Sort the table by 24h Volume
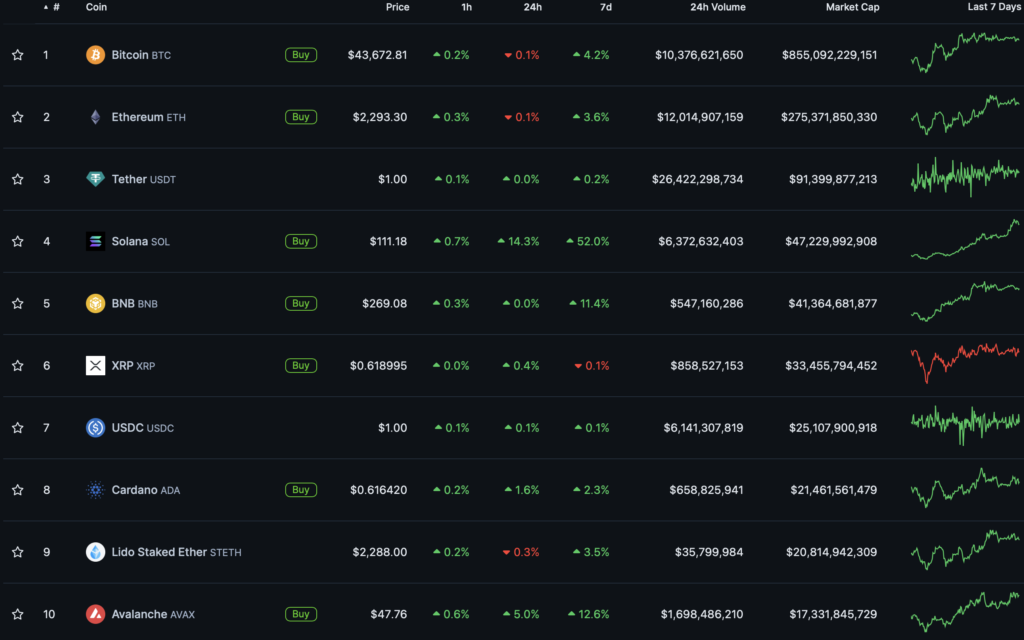Viewport: 1024px width, 640px height. [x=717, y=7]
